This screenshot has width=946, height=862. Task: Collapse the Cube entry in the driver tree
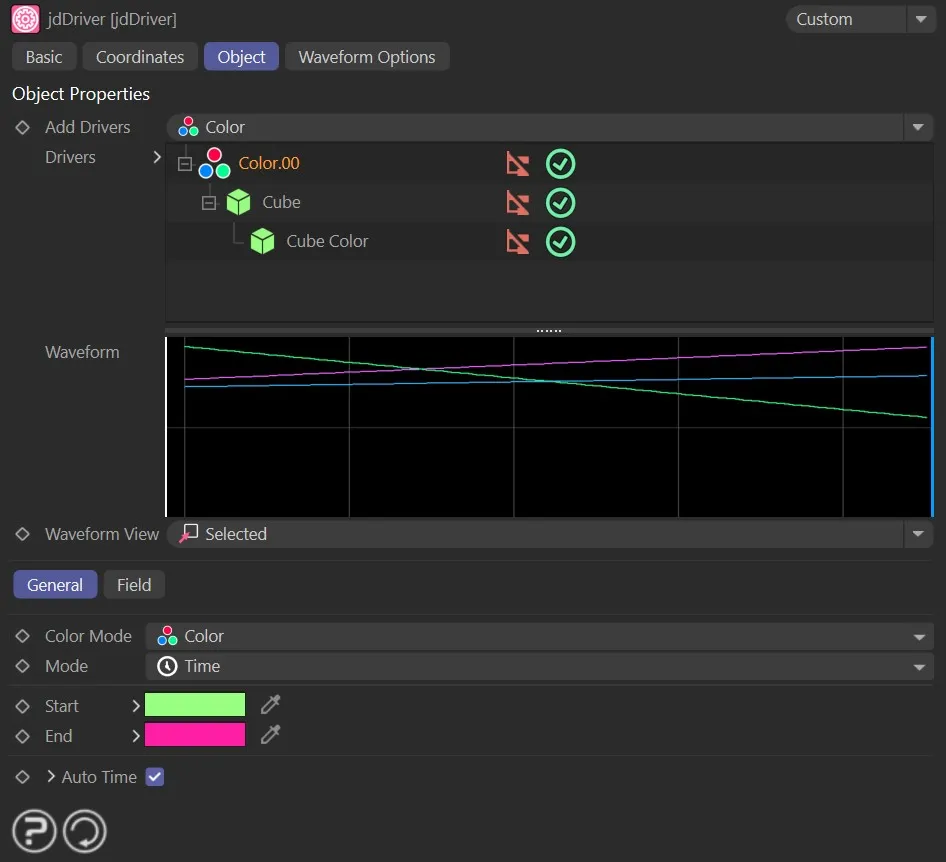pyautogui.click(x=209, y=202)
